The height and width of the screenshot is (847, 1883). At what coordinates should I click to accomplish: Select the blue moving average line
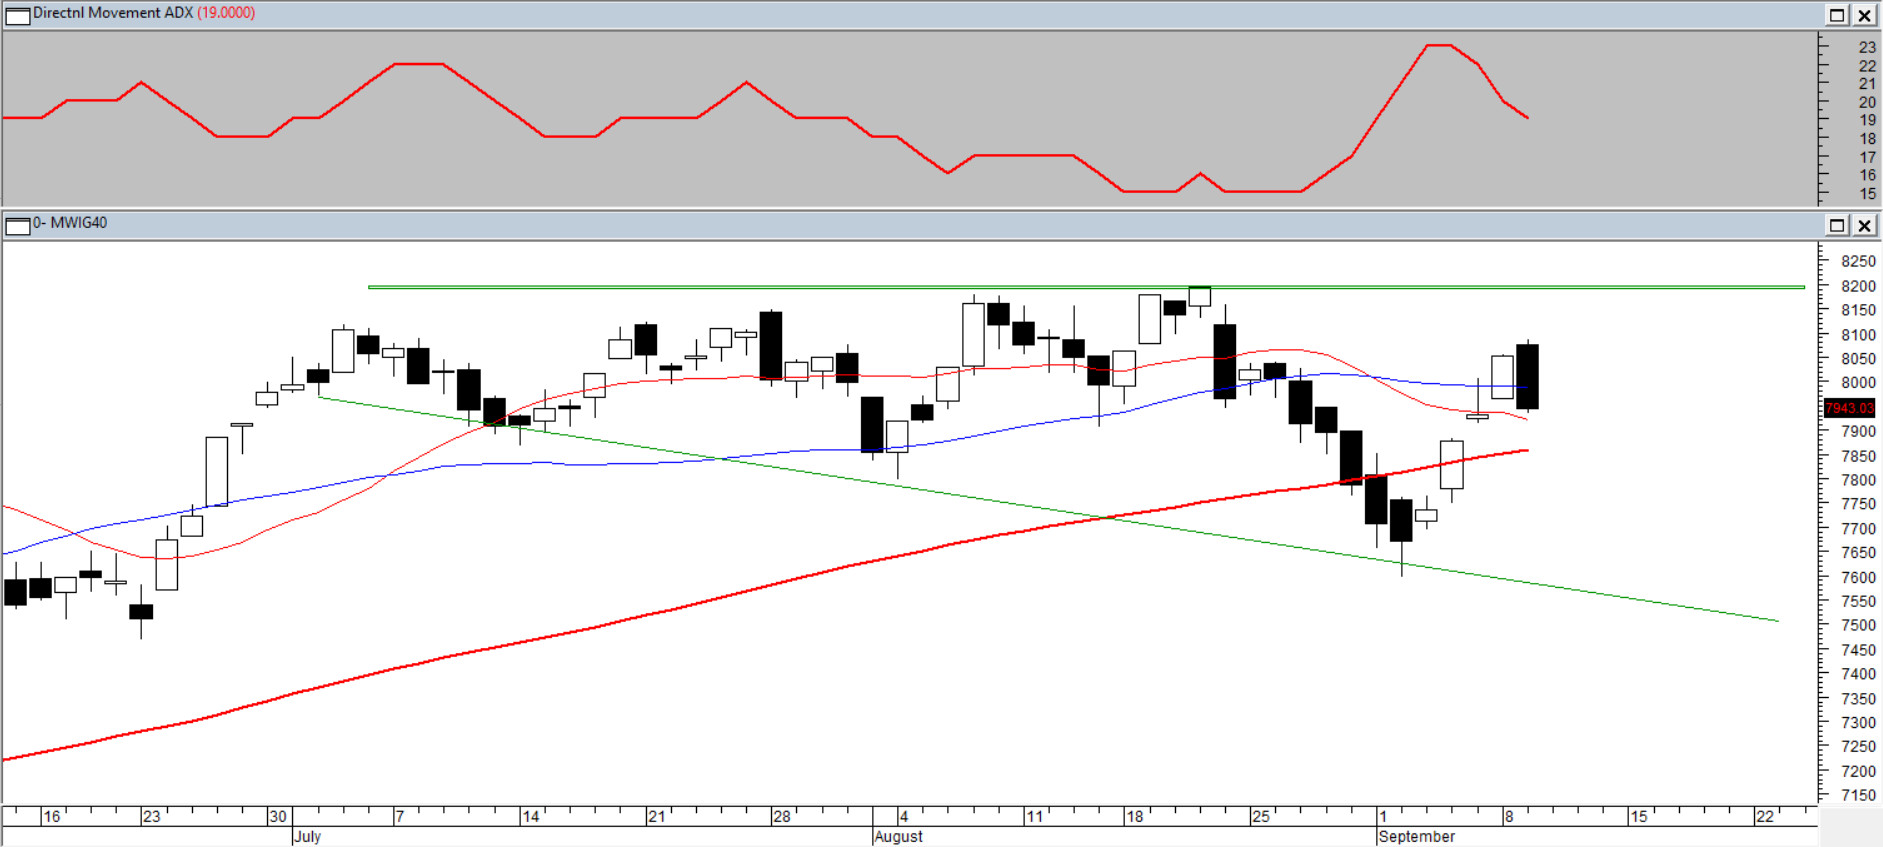pos(1000,429)
